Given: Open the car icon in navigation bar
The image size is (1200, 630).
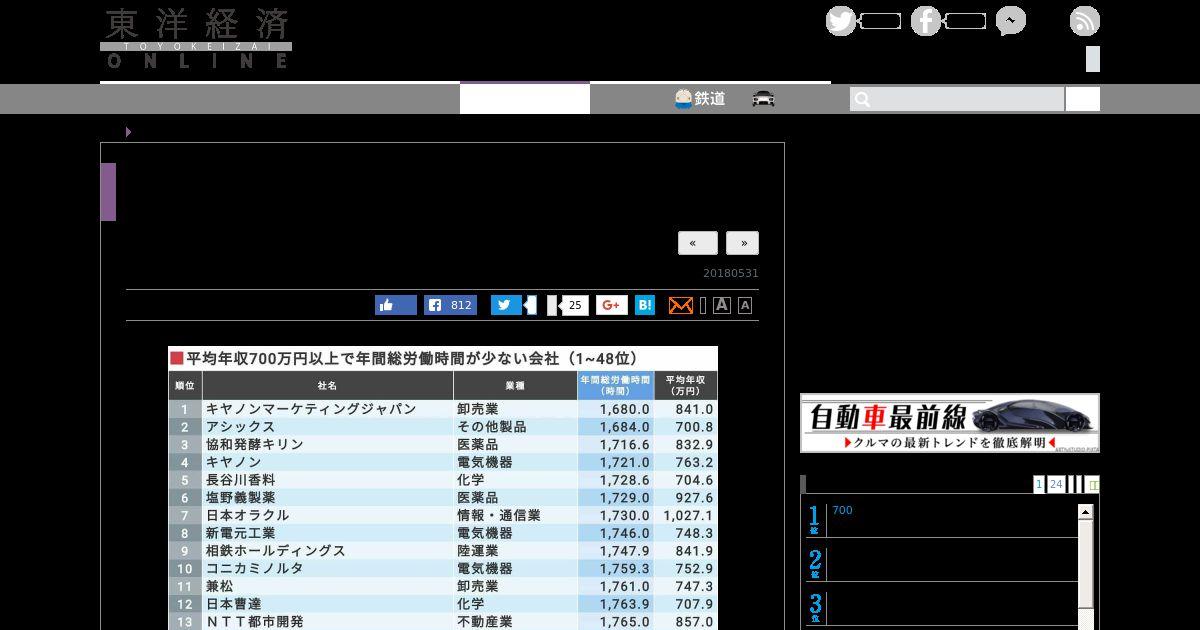Looking at the screenshot, I should click(764, 99).
